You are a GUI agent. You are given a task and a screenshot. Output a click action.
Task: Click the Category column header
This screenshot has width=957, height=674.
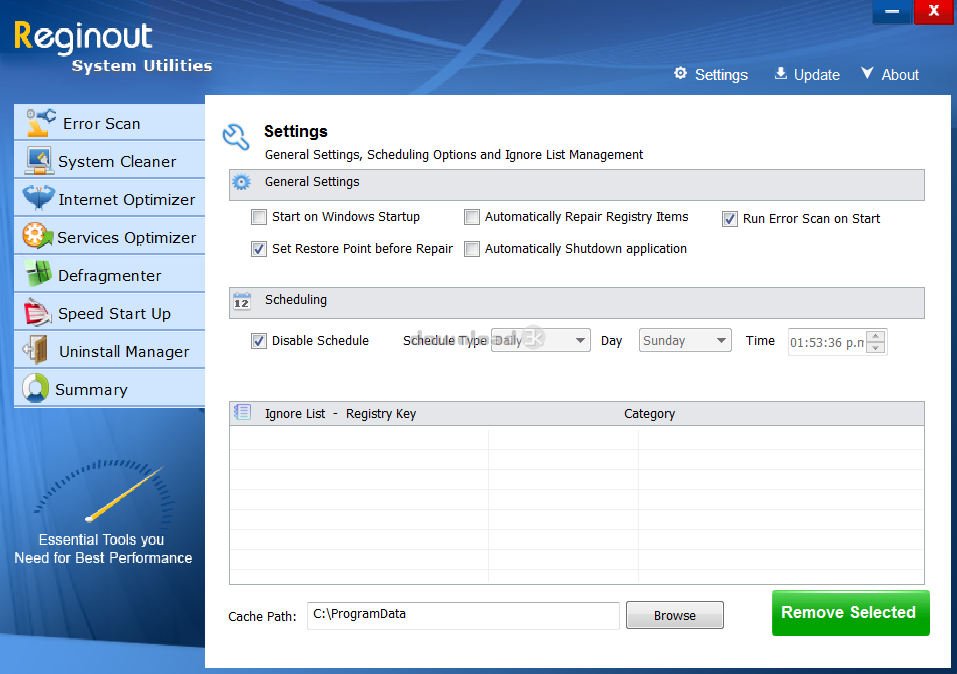(649, 413)
